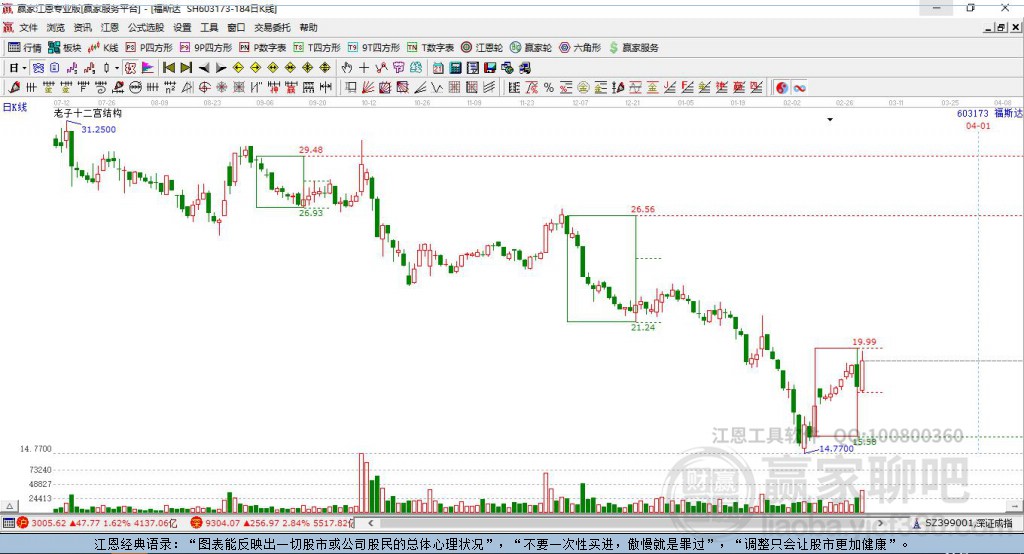This screenshot has width=1024, height=554.
Task: Click the black right arrow icon
Action: click(221, 68)
